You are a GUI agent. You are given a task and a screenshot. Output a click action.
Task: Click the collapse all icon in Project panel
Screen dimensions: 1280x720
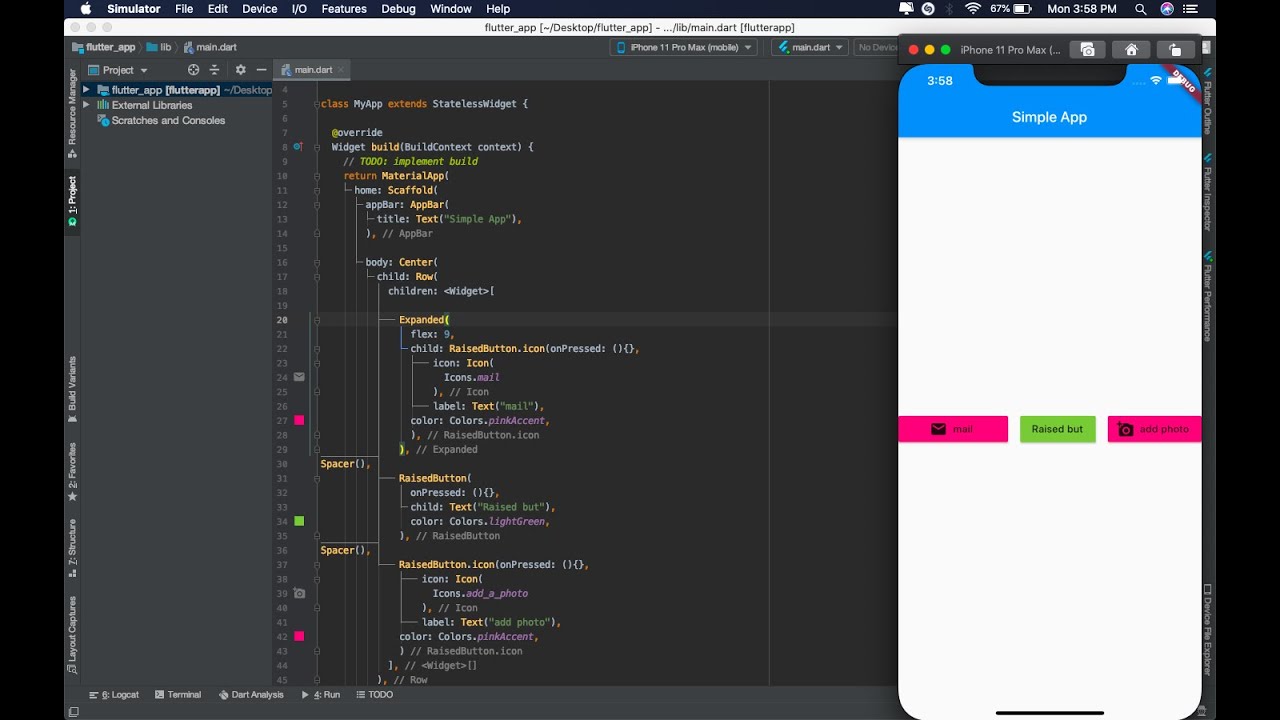tap(214, 70)
